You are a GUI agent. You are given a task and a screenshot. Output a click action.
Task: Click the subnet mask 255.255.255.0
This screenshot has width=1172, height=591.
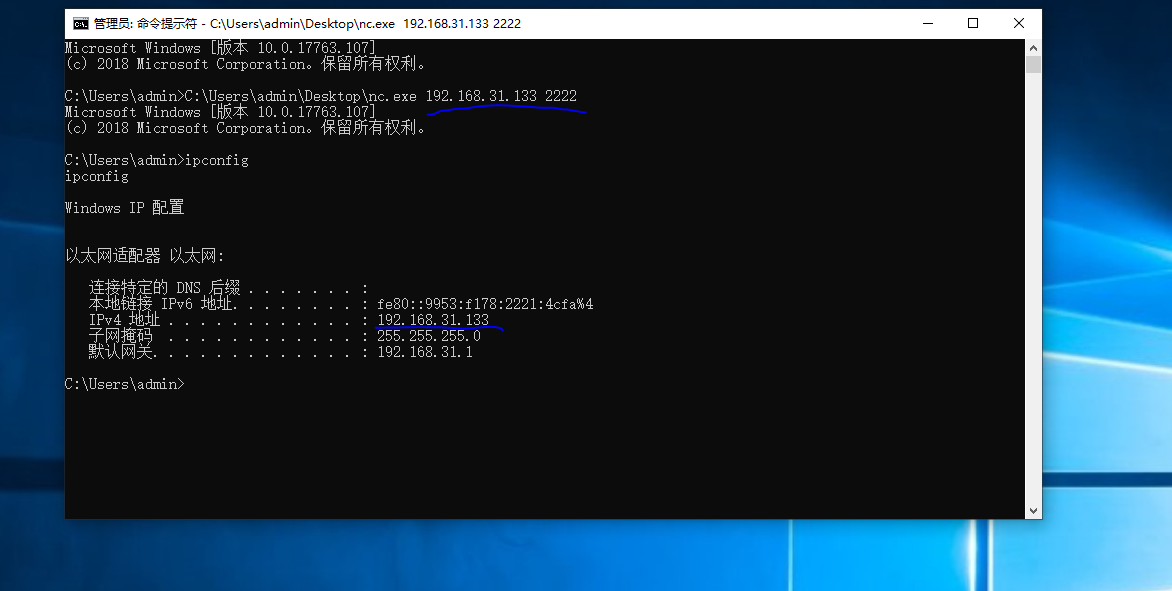(429, 336)
